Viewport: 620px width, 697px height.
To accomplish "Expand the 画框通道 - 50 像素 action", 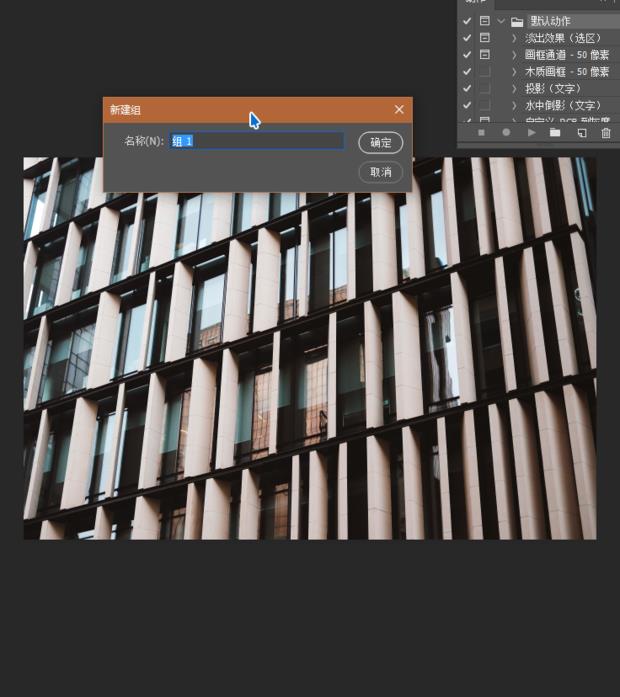I will pyautogui.click(x=514, y=55).
